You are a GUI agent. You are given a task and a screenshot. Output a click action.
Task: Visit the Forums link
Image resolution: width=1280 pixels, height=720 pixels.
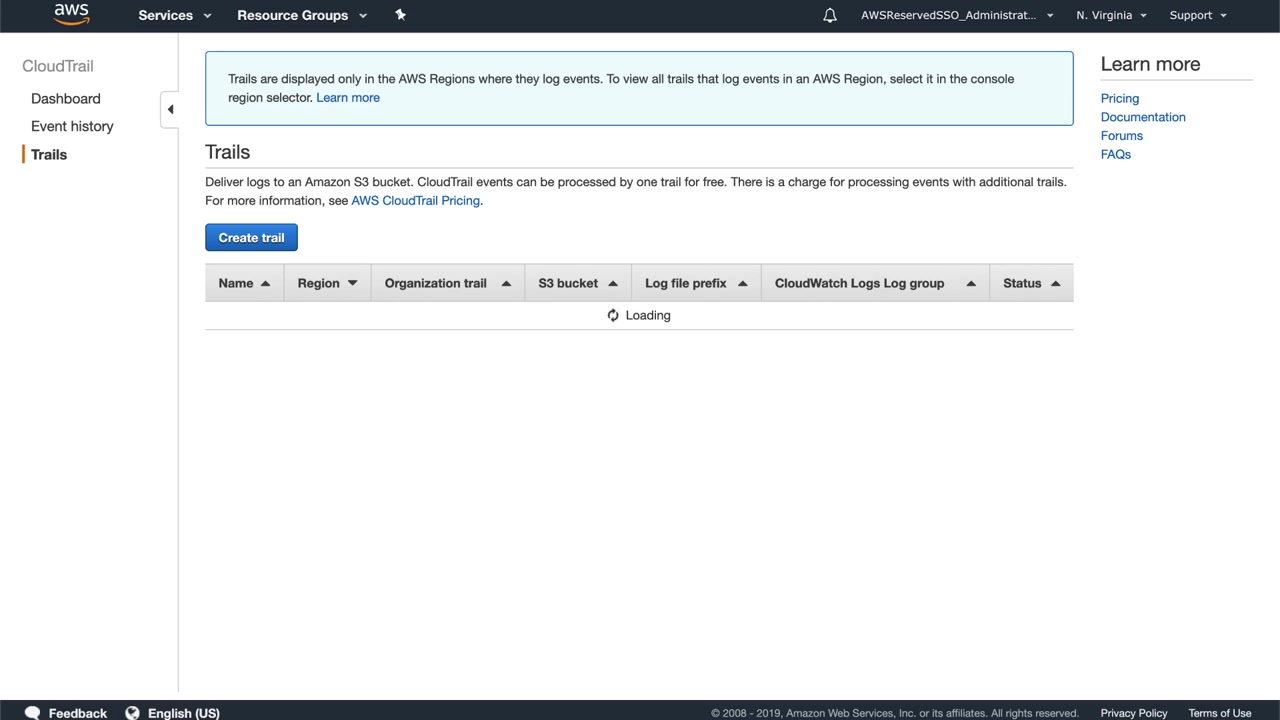pos(1122,136)
